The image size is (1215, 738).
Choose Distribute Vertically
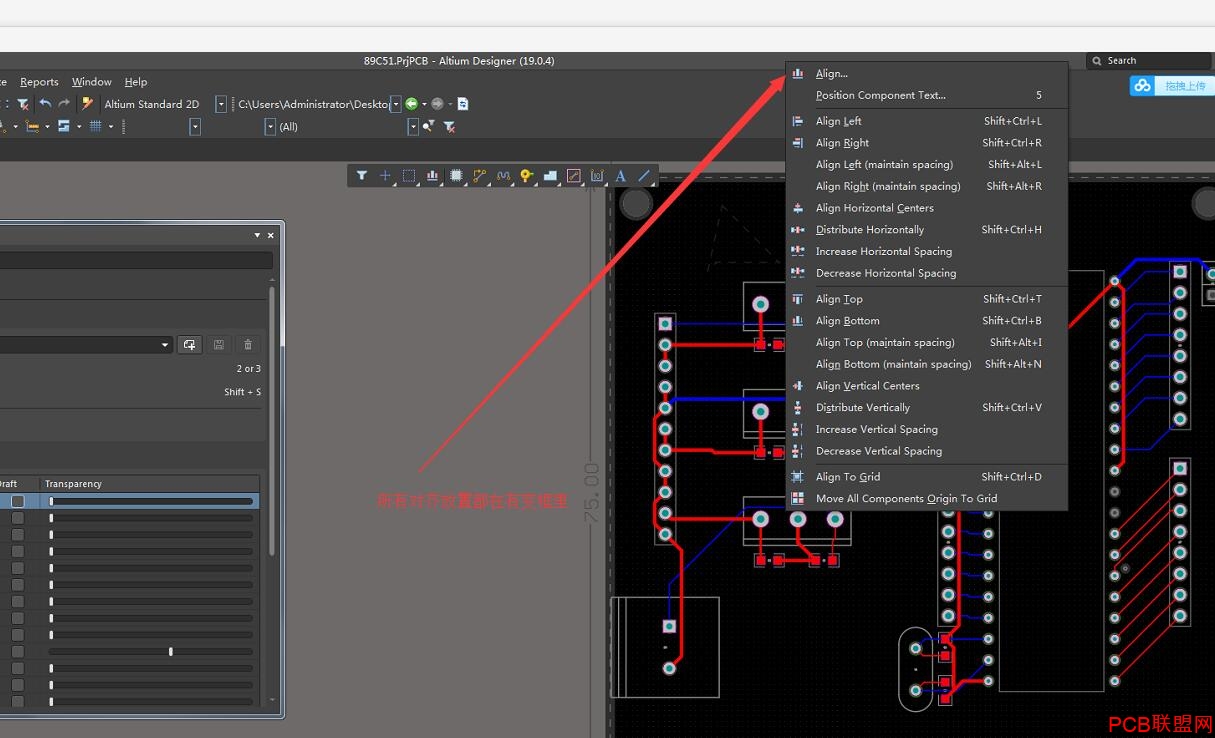[x=927, y=408]
